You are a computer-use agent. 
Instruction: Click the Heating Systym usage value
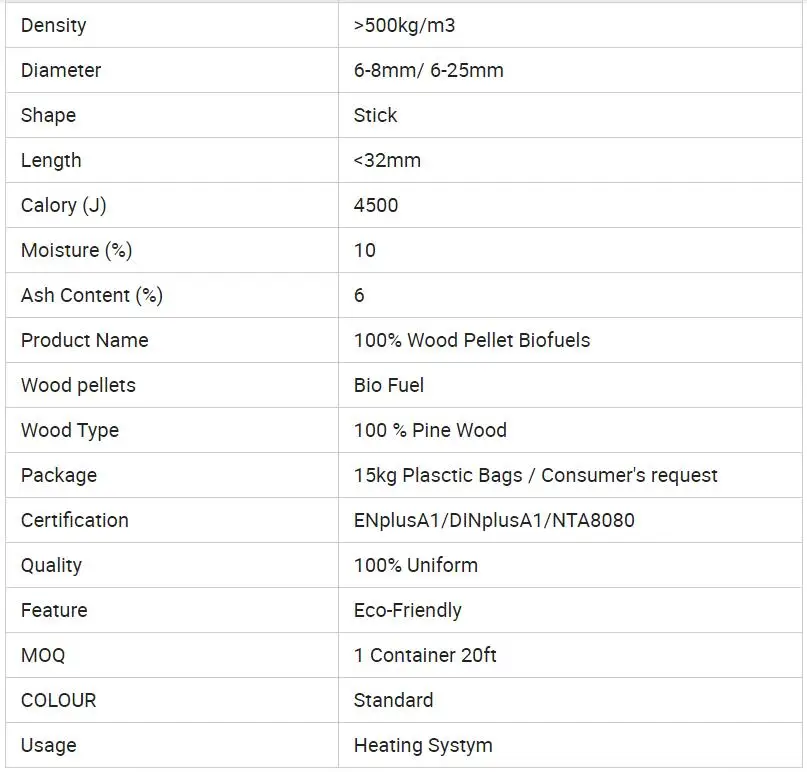(x=422, y=745)
